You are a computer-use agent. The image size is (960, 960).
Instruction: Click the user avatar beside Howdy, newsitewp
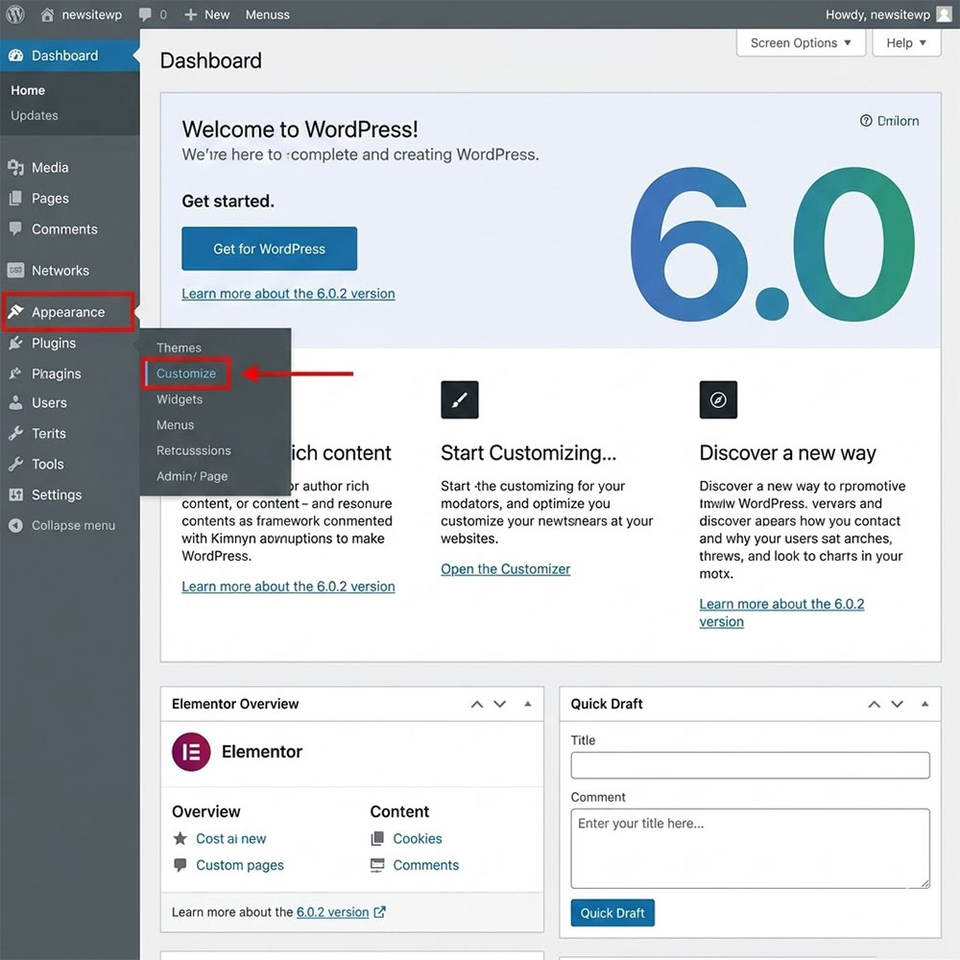[x=943, y=14]
